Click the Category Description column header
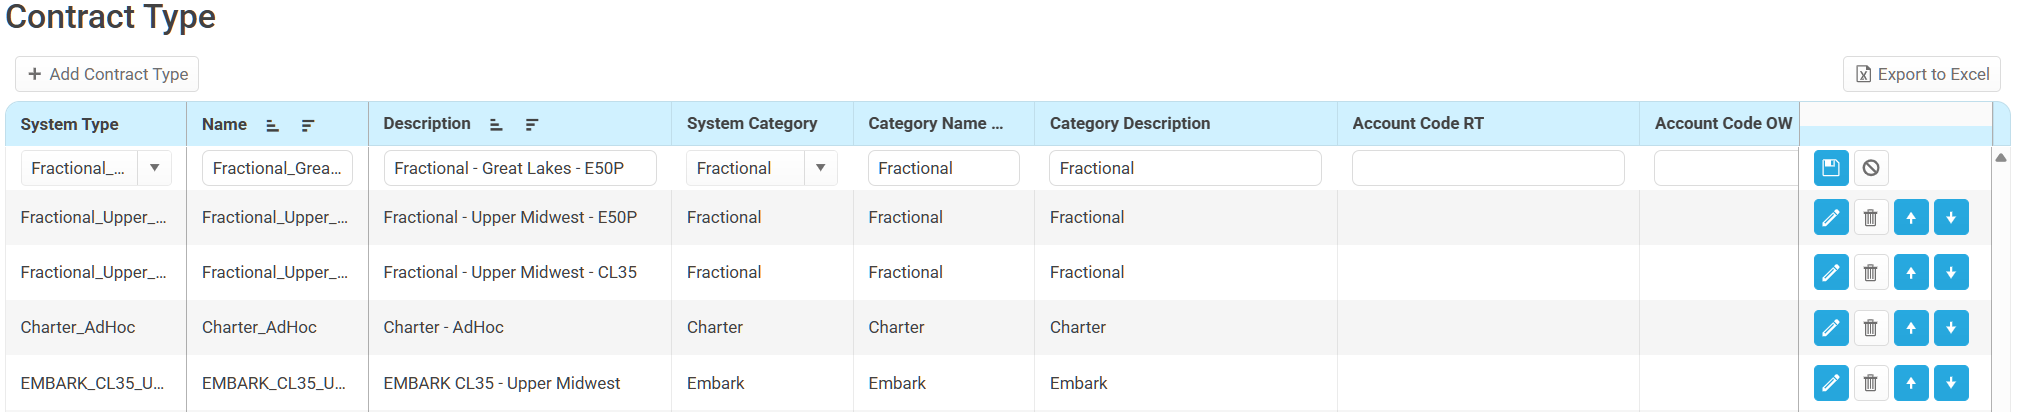 pyautogui.click(x=1129, y=124)
